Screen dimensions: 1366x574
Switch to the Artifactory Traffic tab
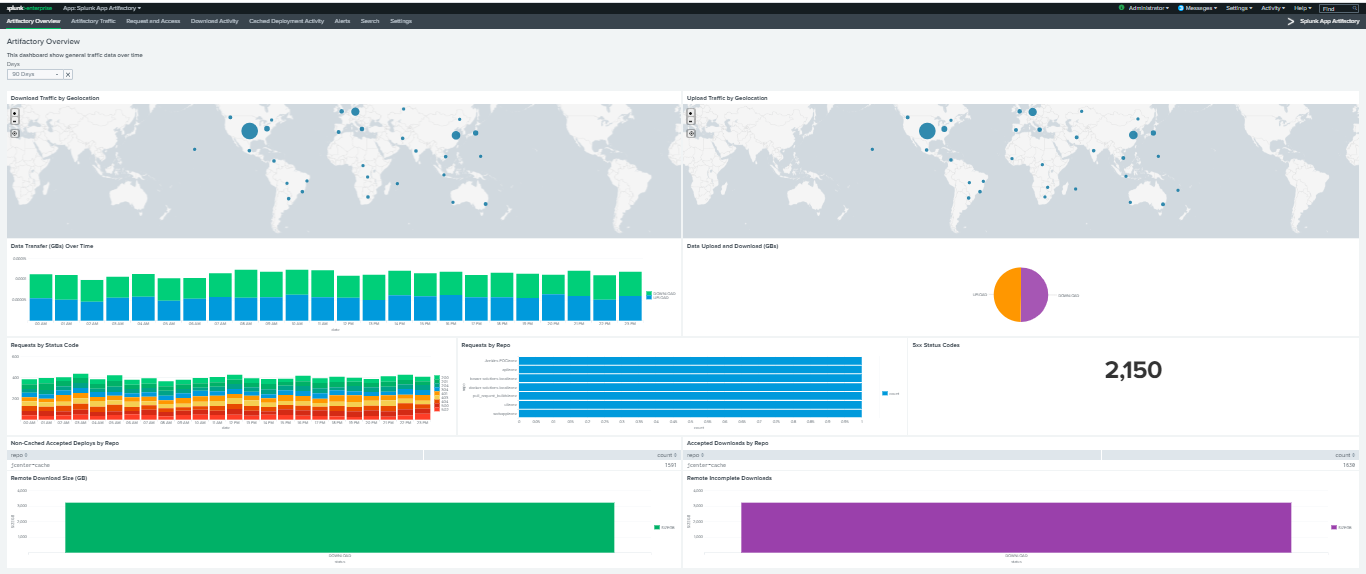point(93,21)
